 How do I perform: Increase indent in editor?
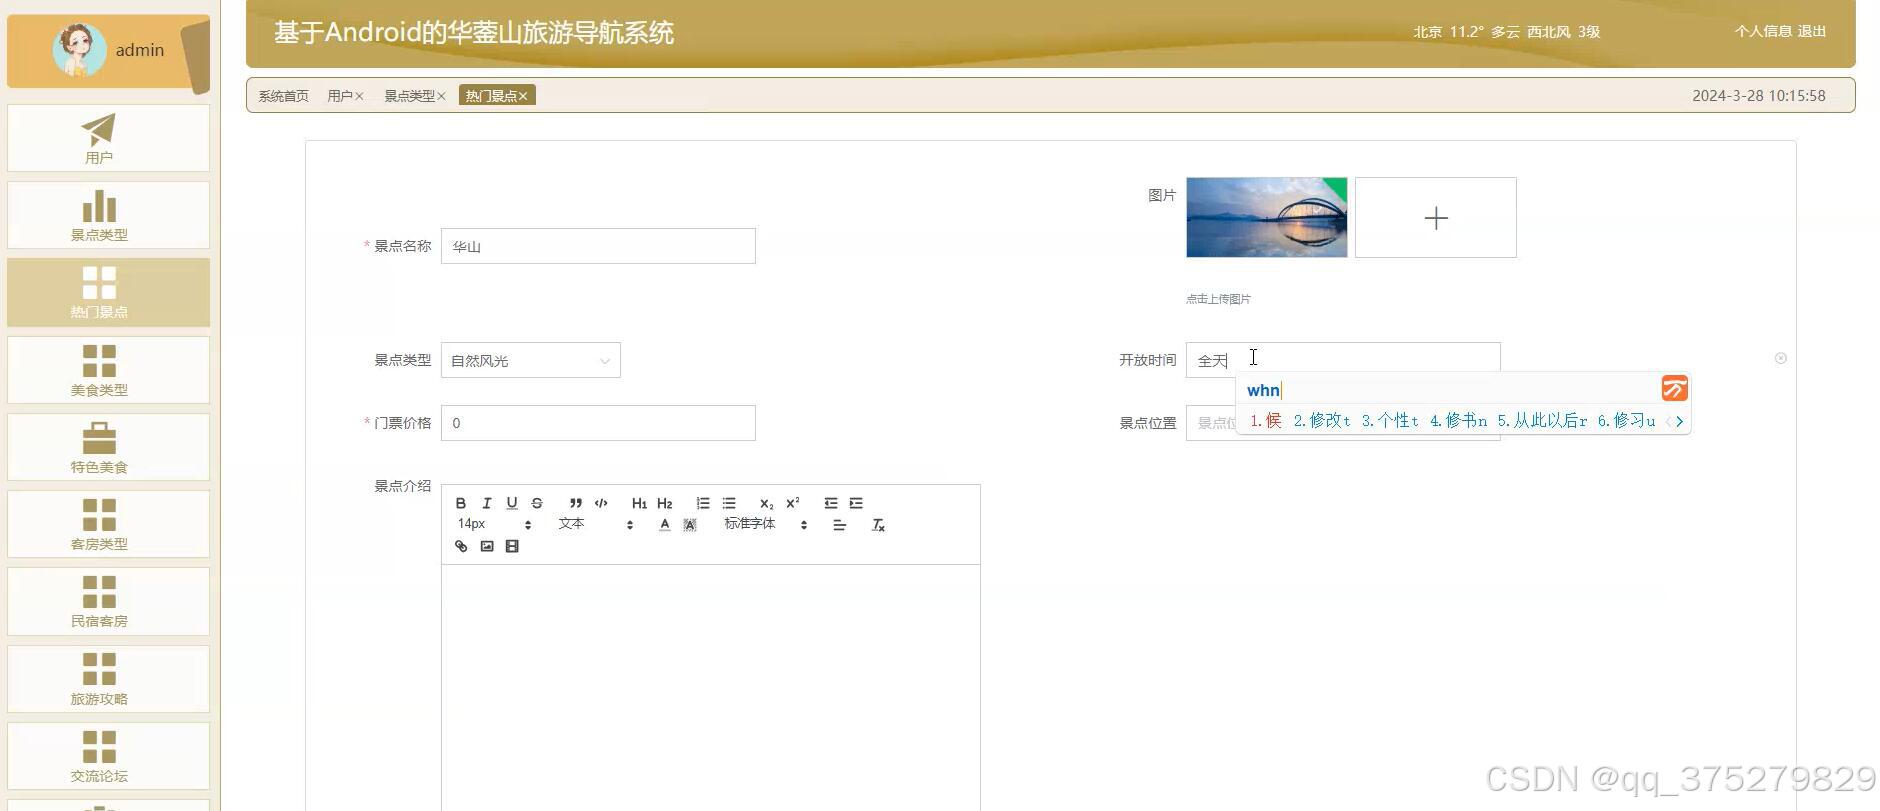click(x=856, y=503)
